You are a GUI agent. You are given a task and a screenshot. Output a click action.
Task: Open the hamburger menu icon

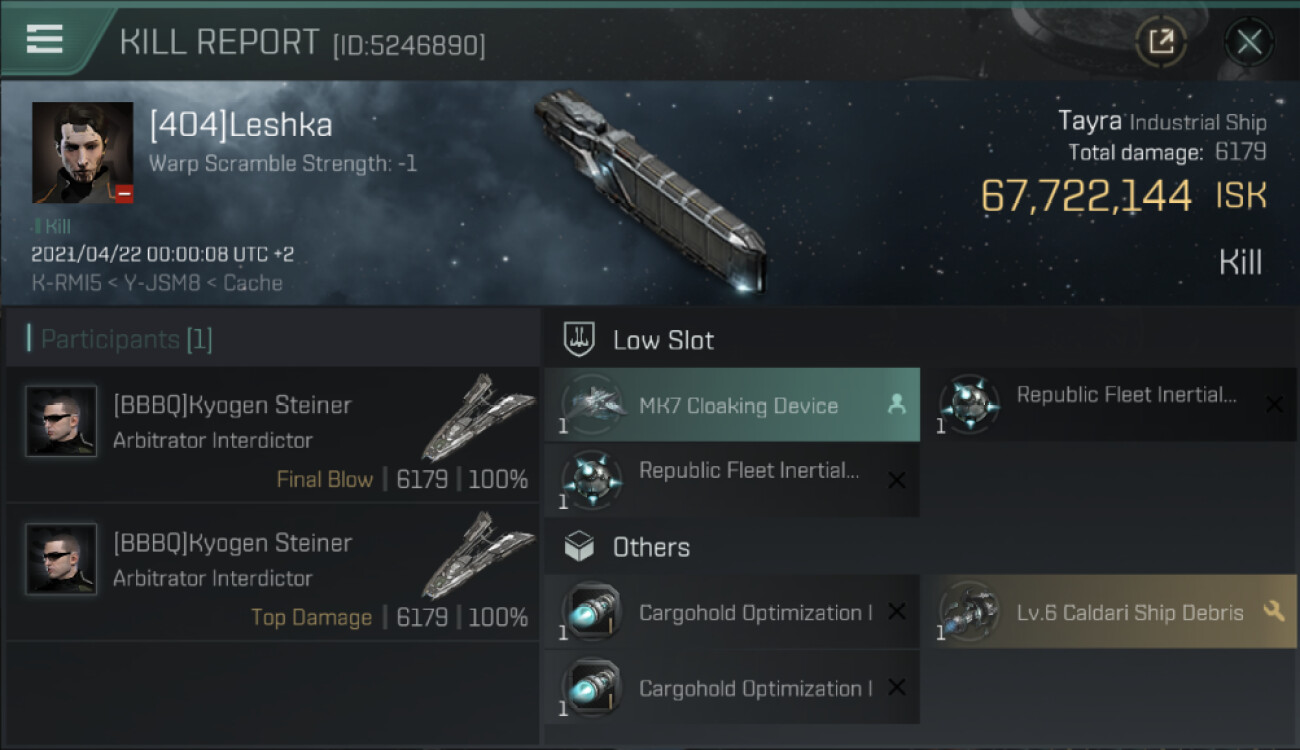point(45,40)
